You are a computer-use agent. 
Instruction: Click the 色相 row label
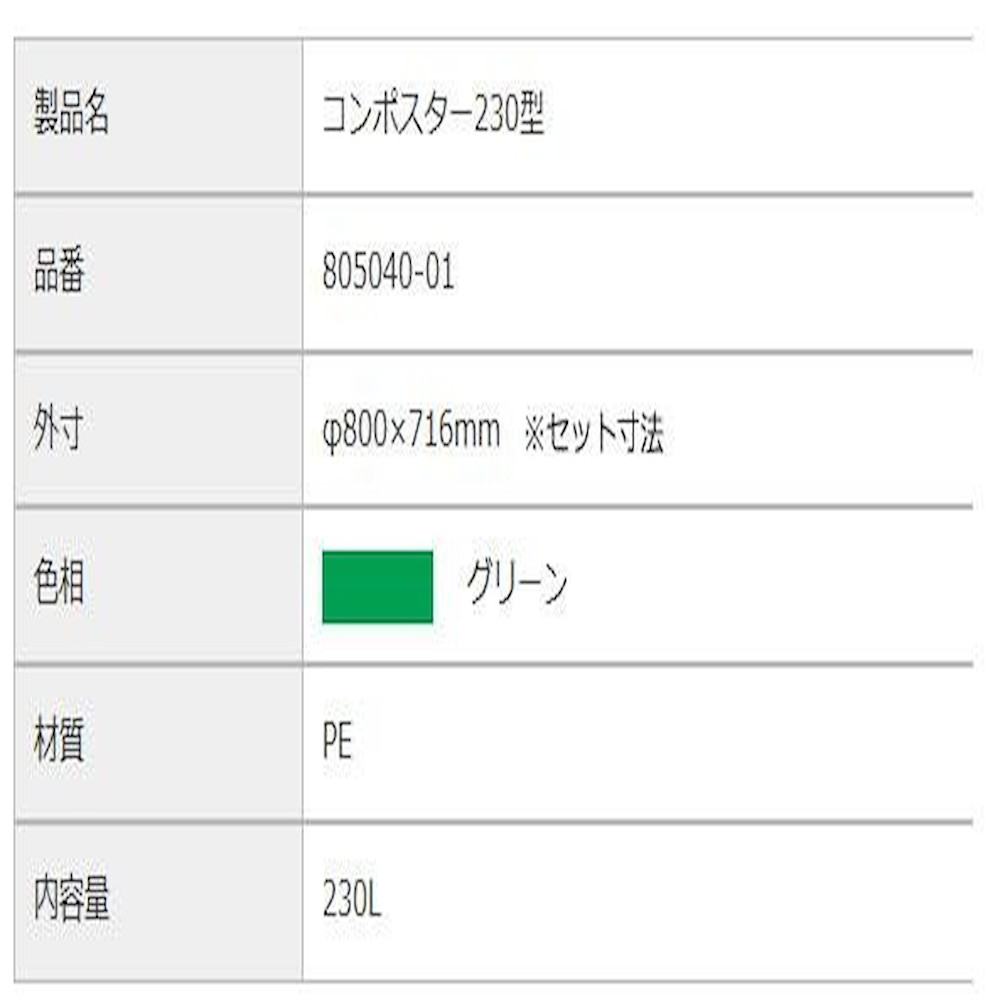tap(60, 586)
